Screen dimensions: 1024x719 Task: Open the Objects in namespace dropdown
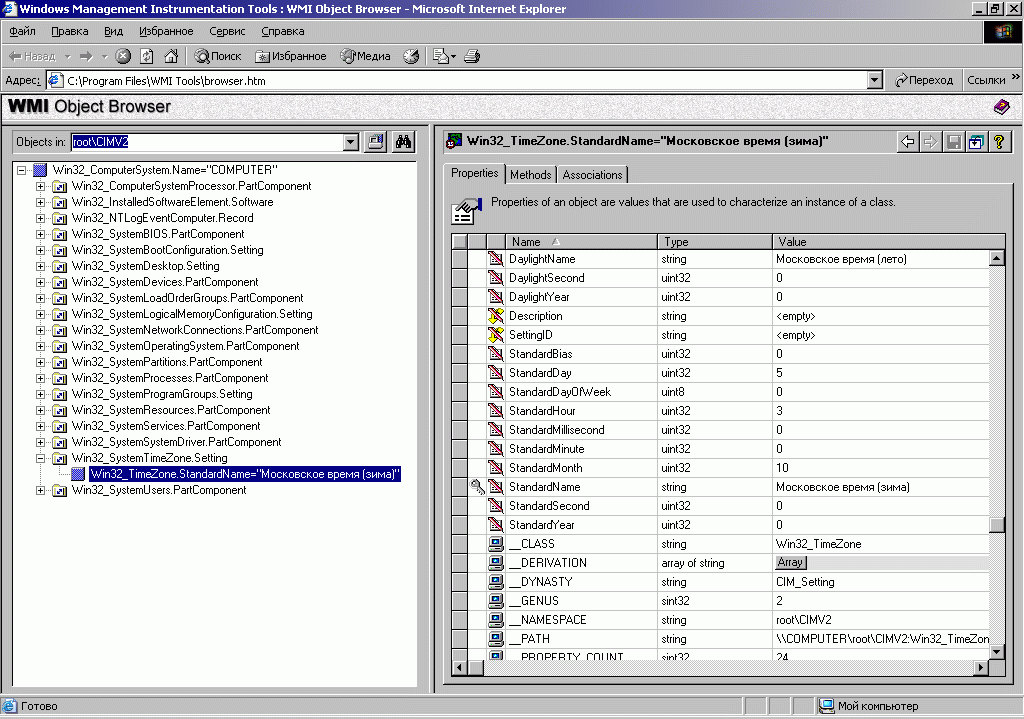click(351, 142)
